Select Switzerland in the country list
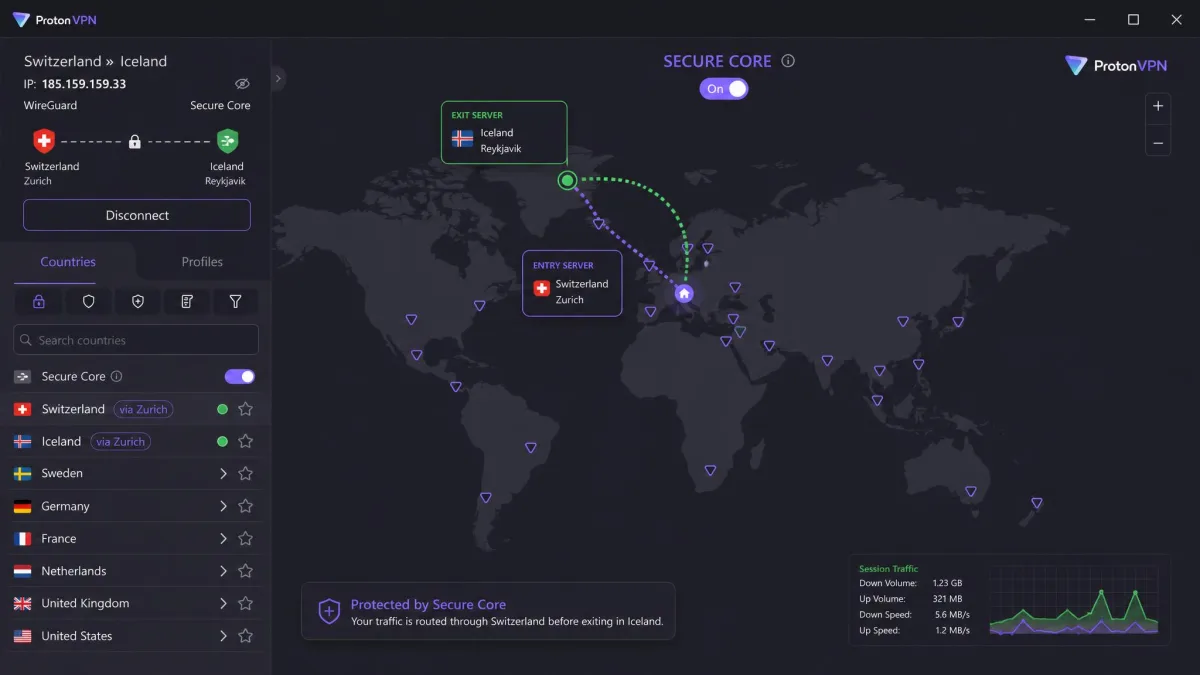Screen dimensions: 1200x675 coord(135,409)
